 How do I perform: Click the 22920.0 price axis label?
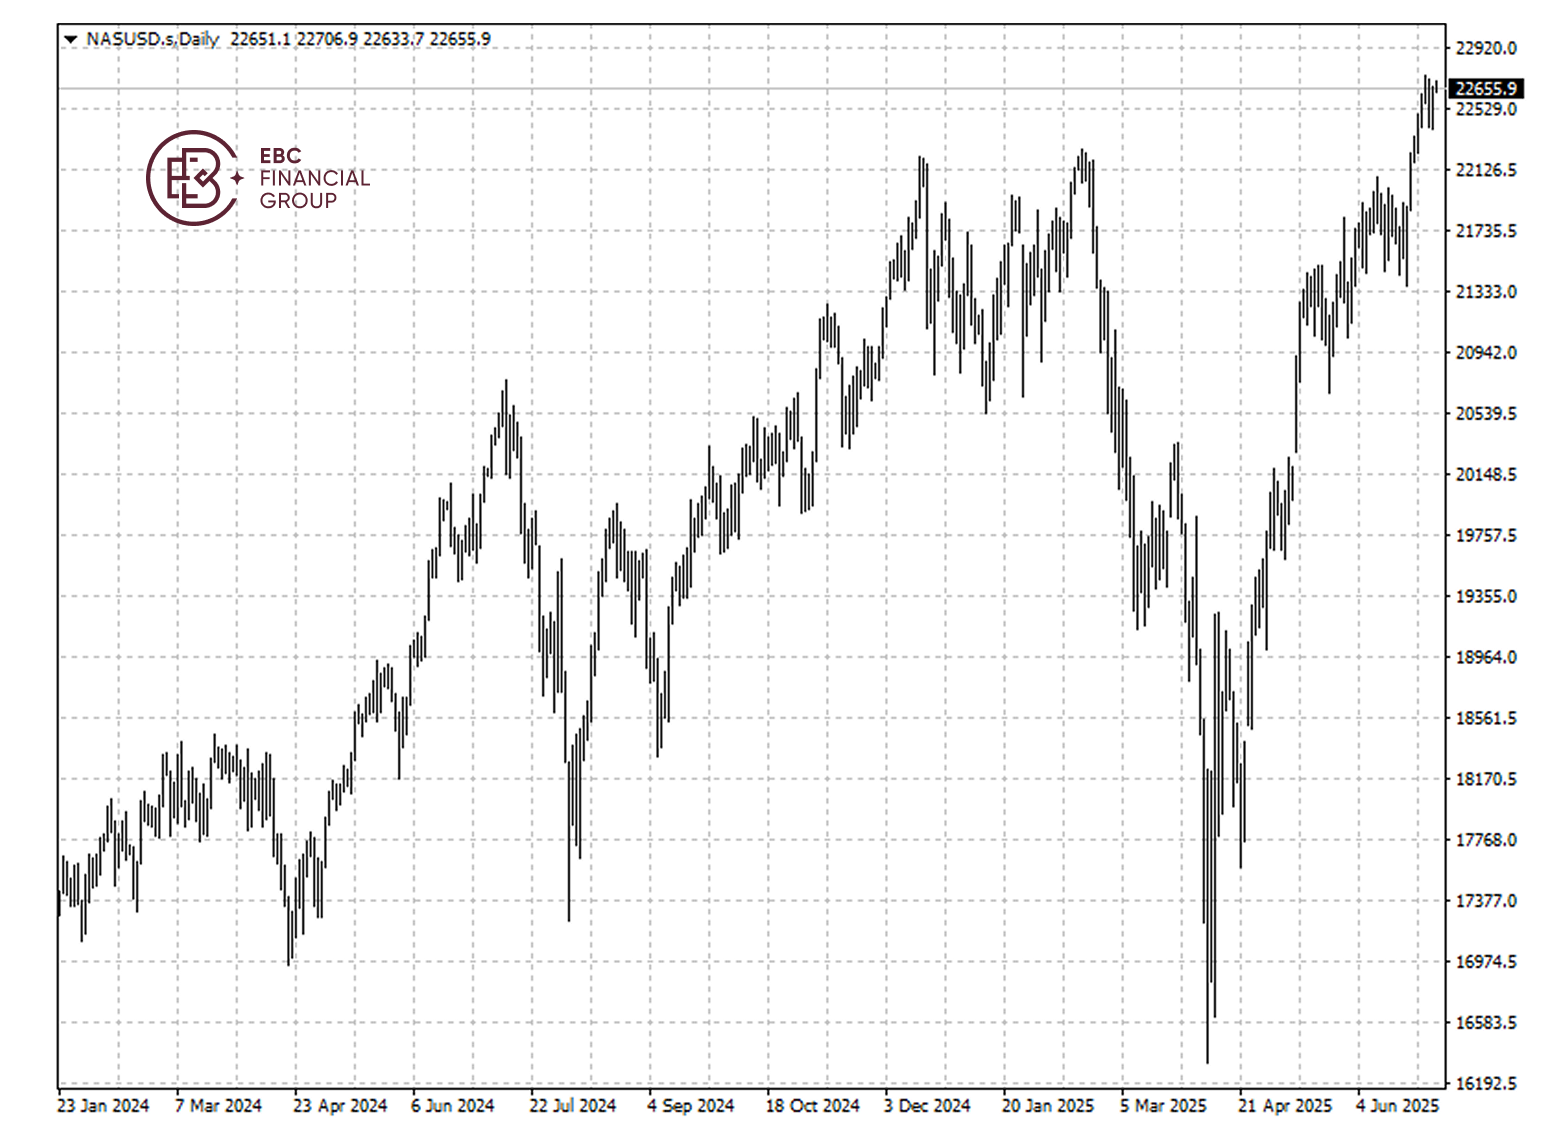[1485, 48]
